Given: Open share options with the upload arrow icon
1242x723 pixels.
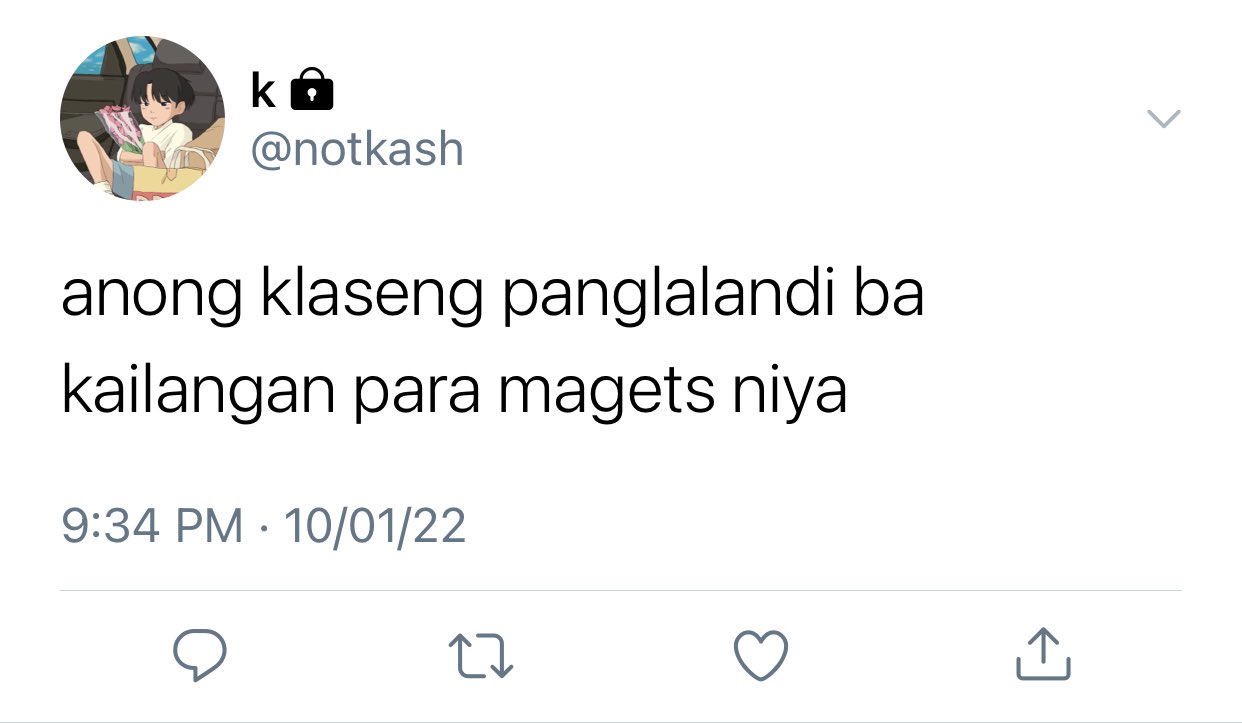Looking at the screenshot, I should 1043,654.
